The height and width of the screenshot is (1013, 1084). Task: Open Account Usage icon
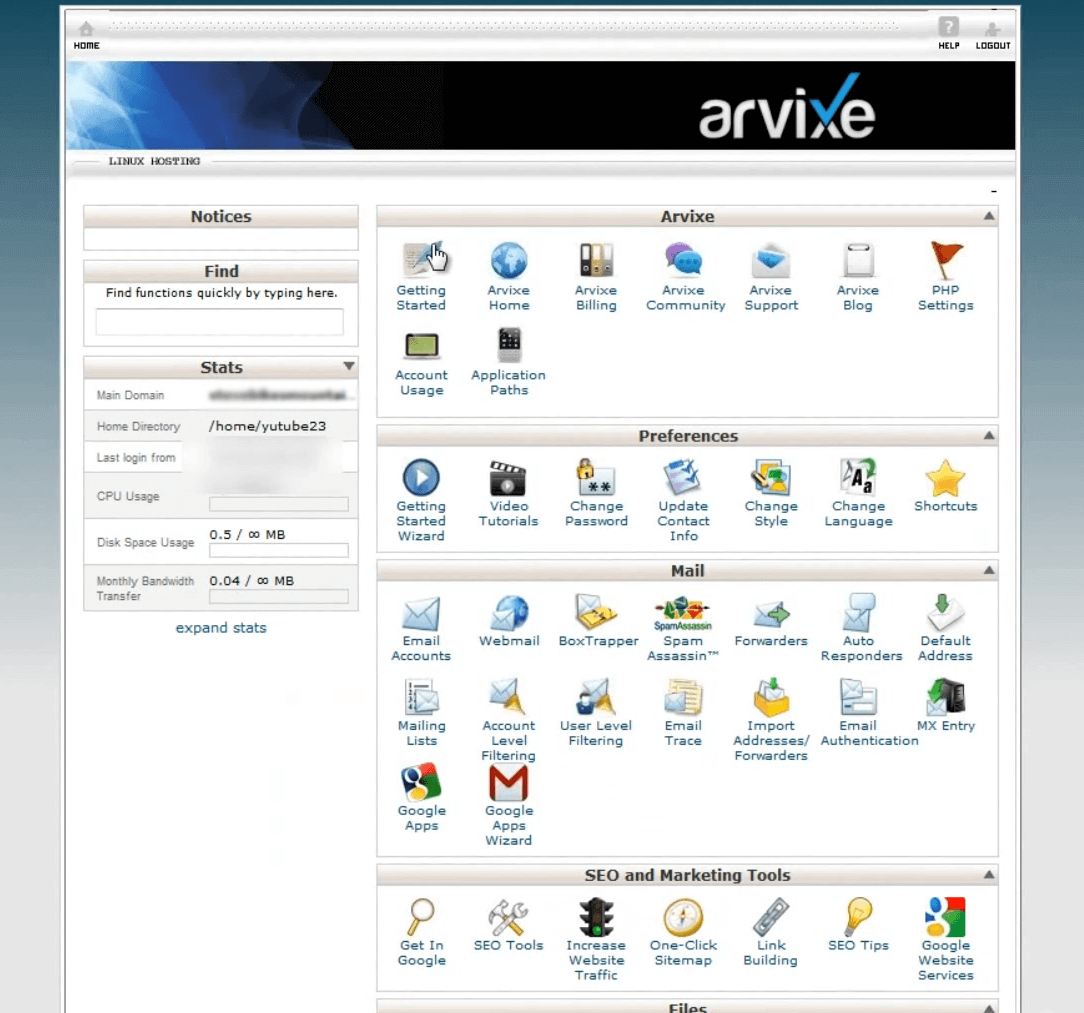422,346
